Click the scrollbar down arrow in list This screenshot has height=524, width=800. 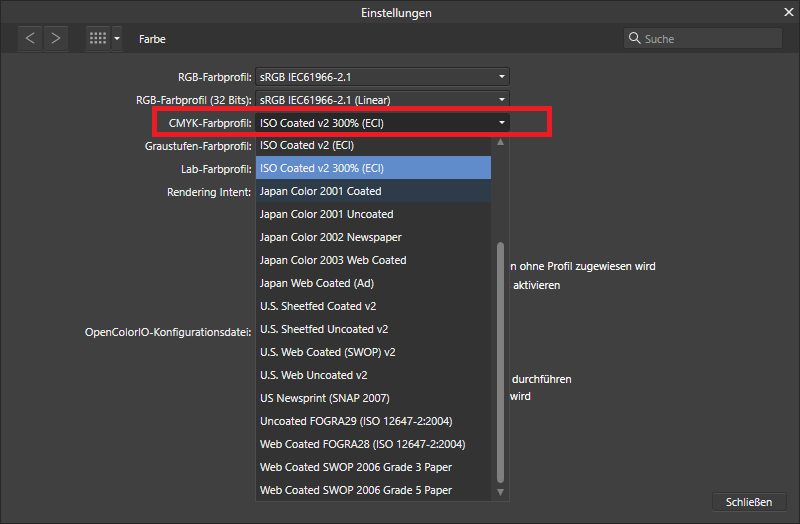click(501, 492)
